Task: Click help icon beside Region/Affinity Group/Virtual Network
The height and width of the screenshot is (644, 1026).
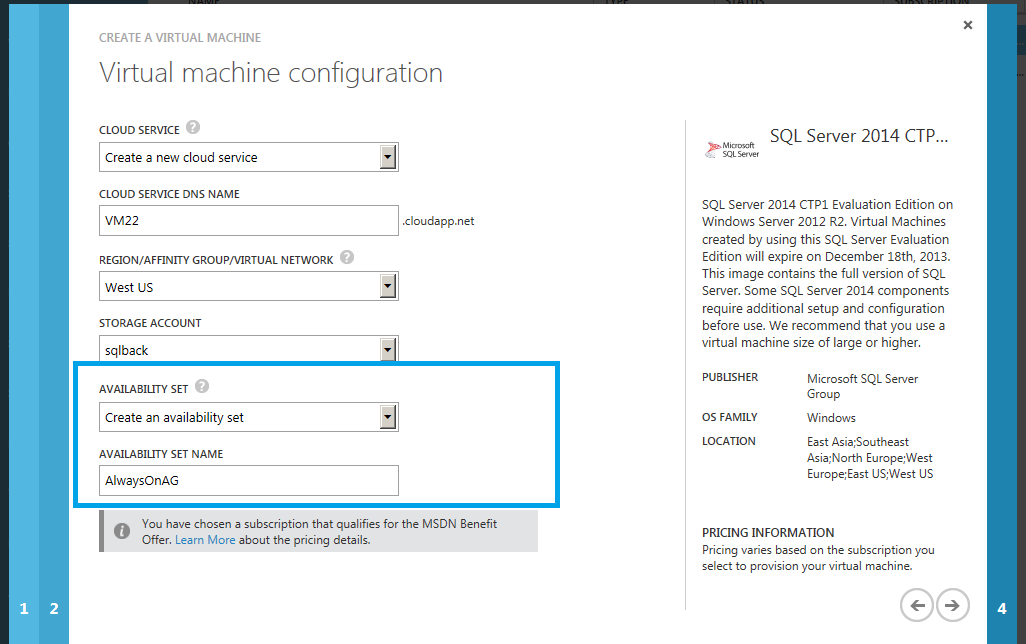Action: pos(347,258)
